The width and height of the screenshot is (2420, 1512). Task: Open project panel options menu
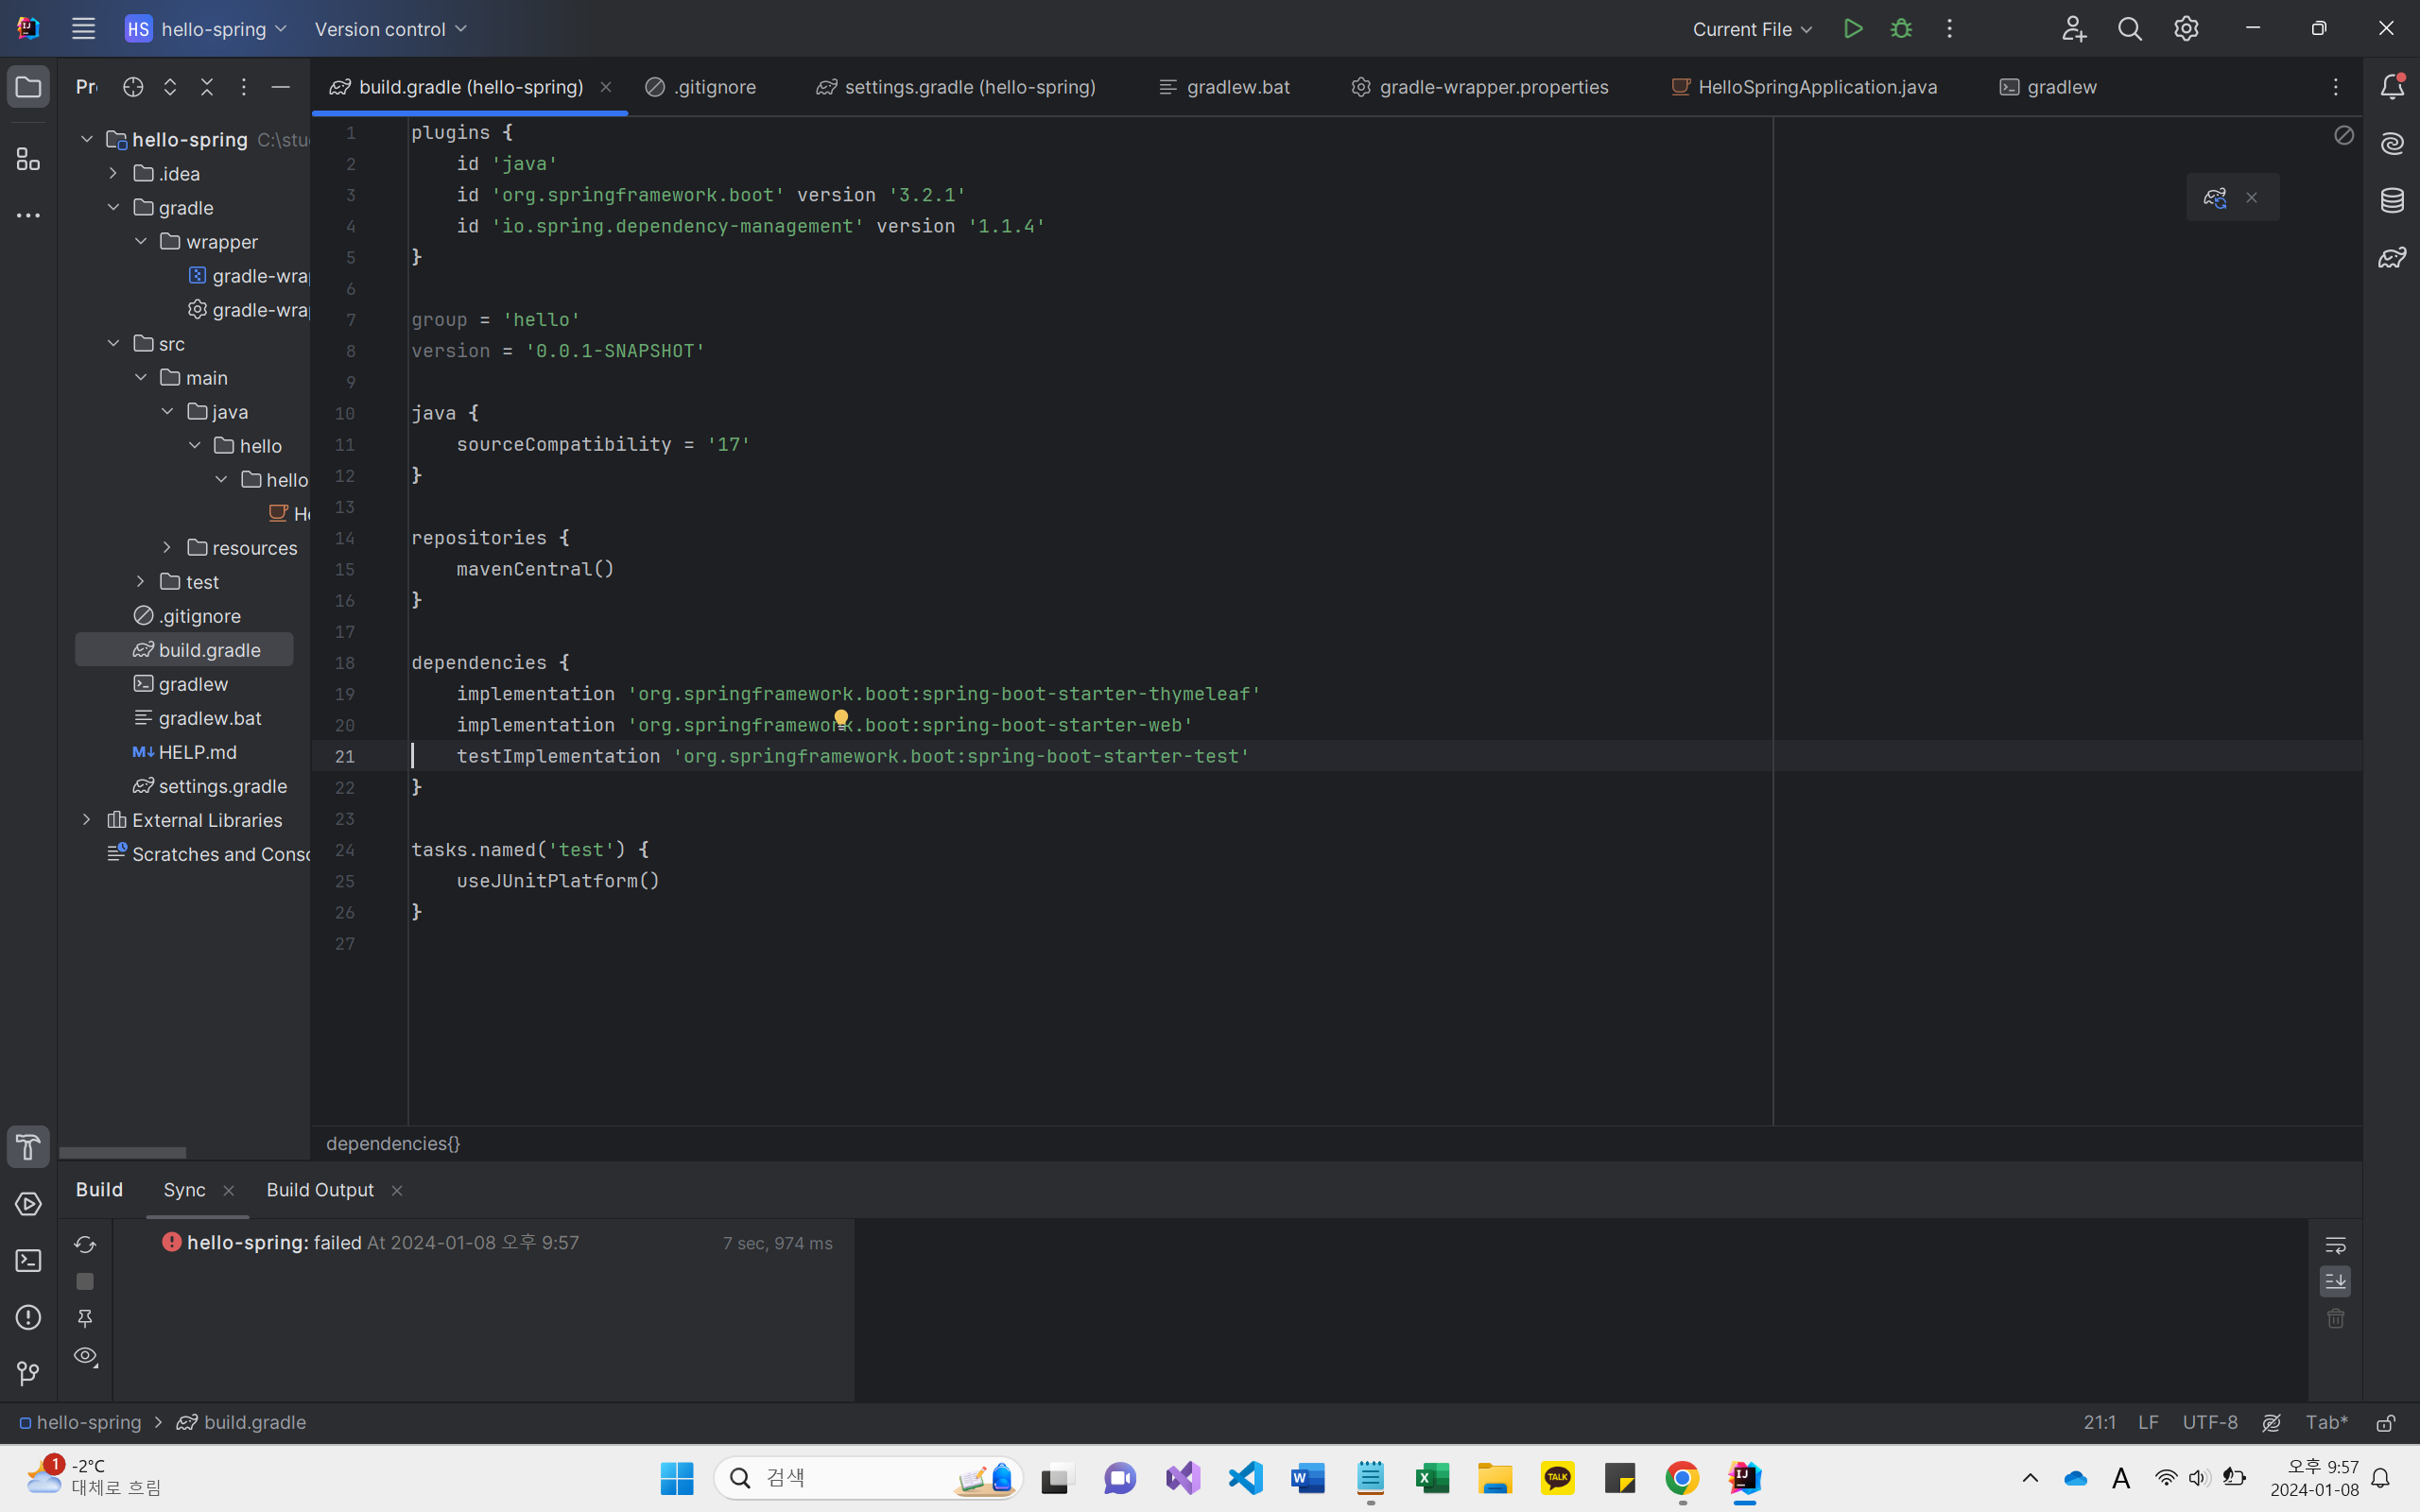243,87
